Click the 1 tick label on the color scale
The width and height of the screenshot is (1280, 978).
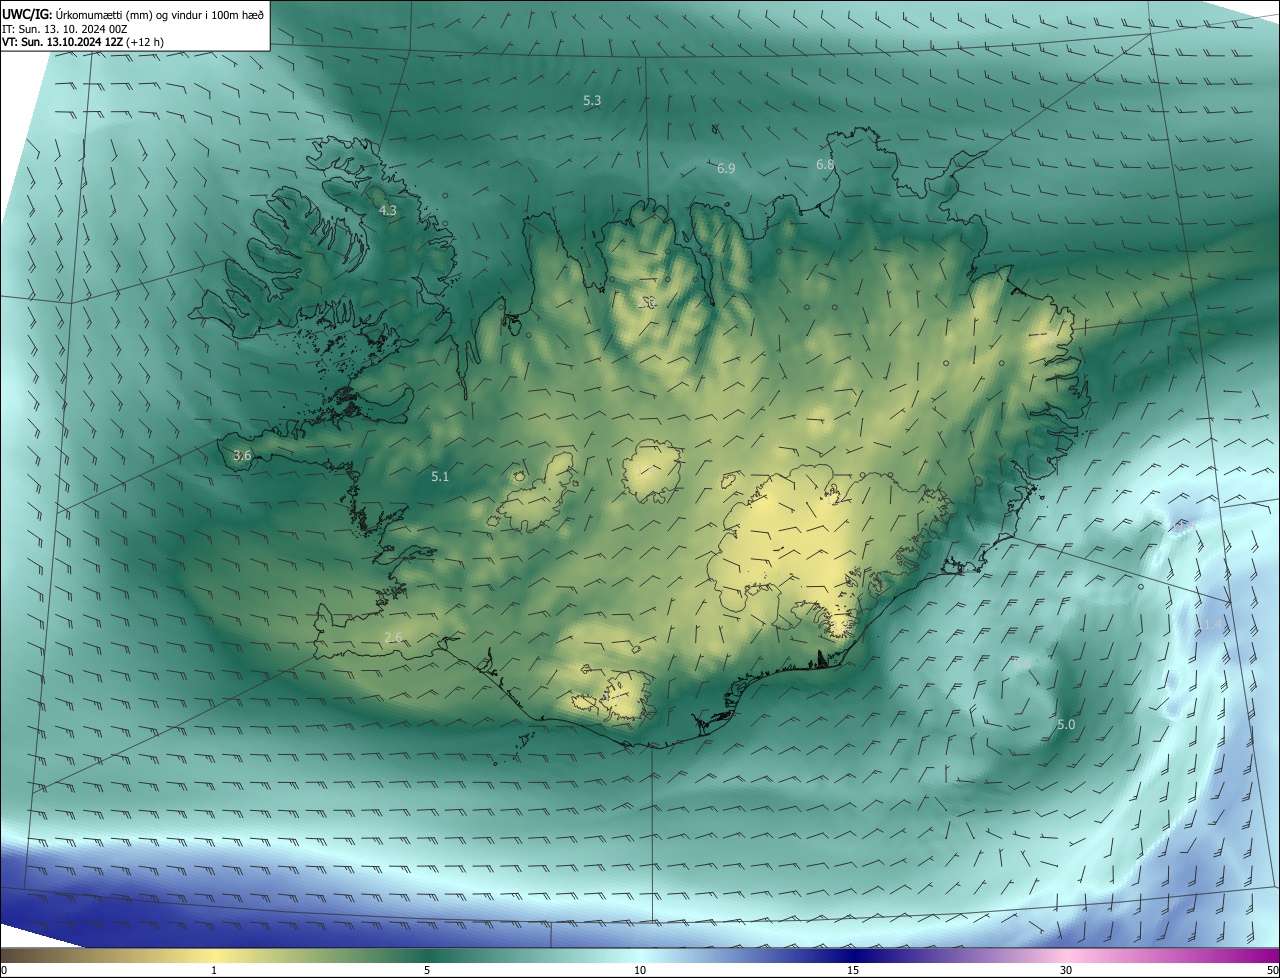pyautogui.click(x=214, y=970)
